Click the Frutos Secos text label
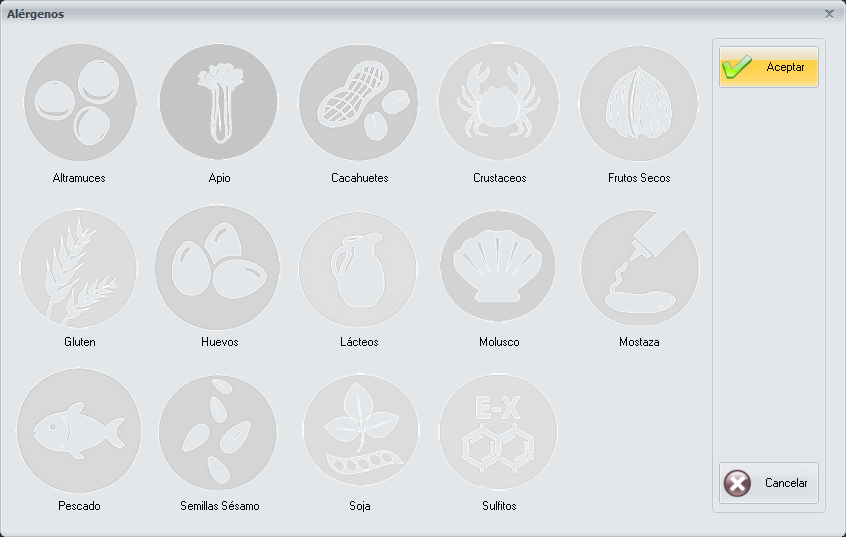 click(639, 178)
